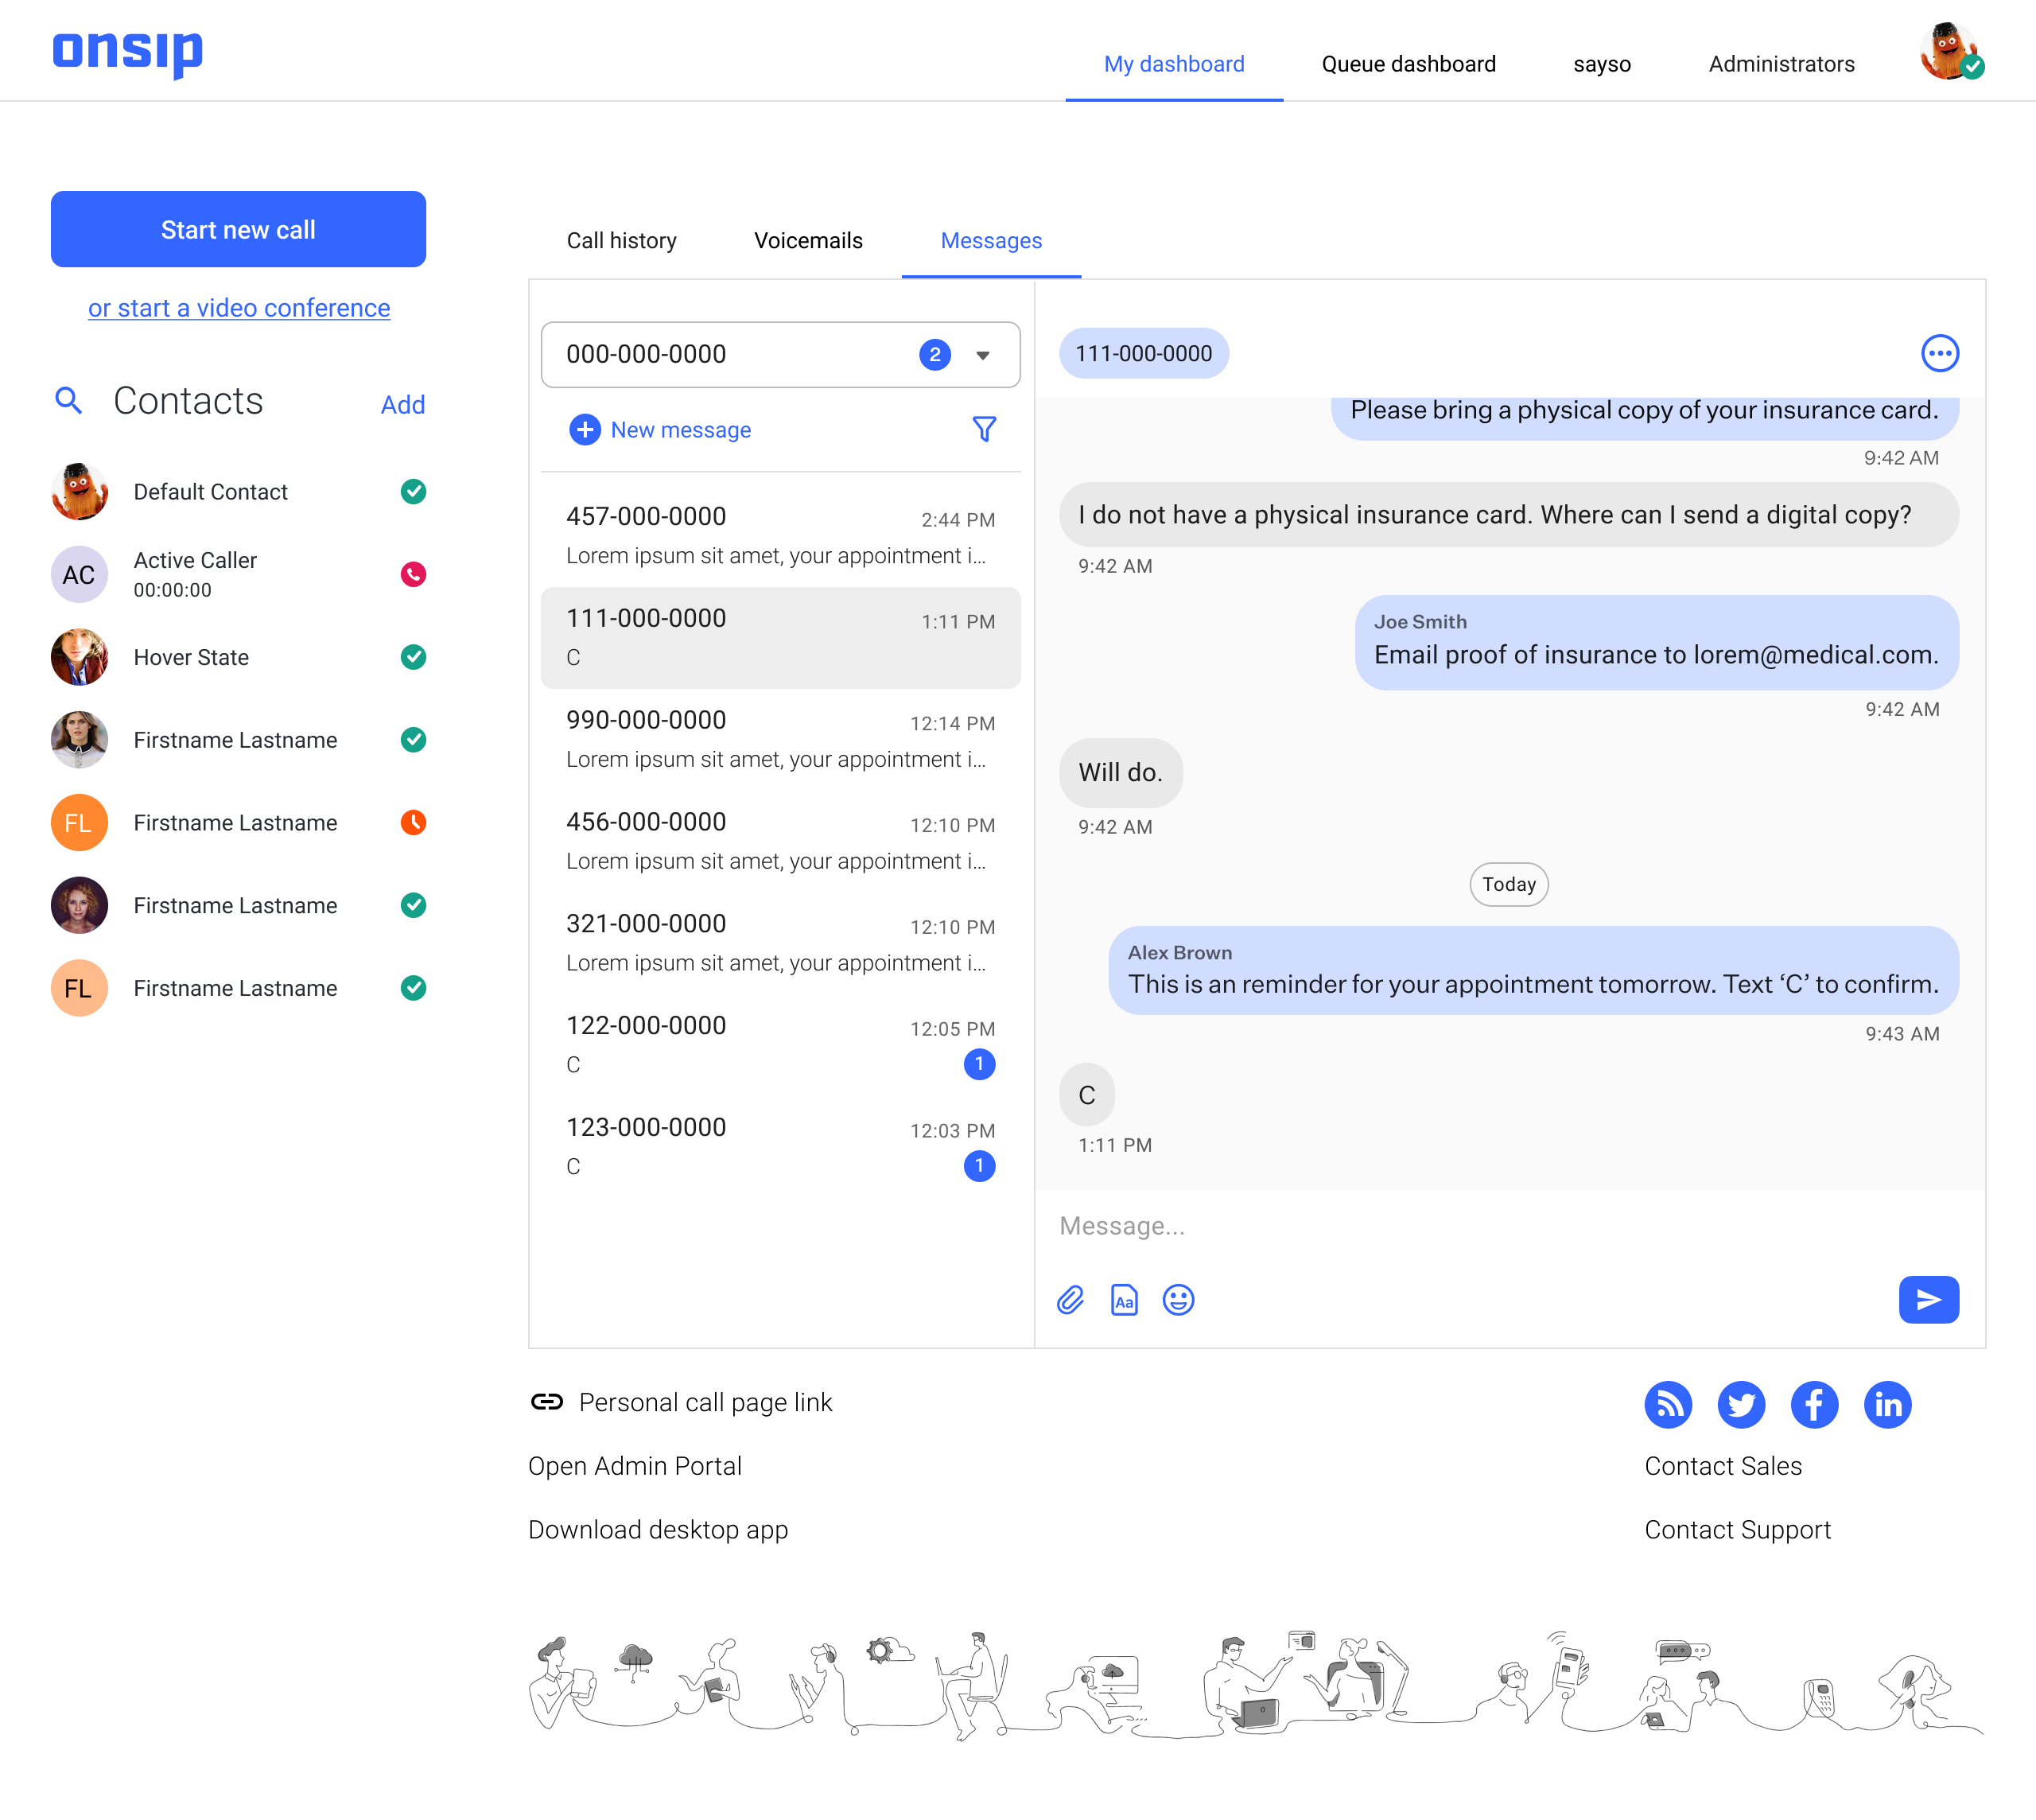Click the Hover State contact photo

[79, 657]
